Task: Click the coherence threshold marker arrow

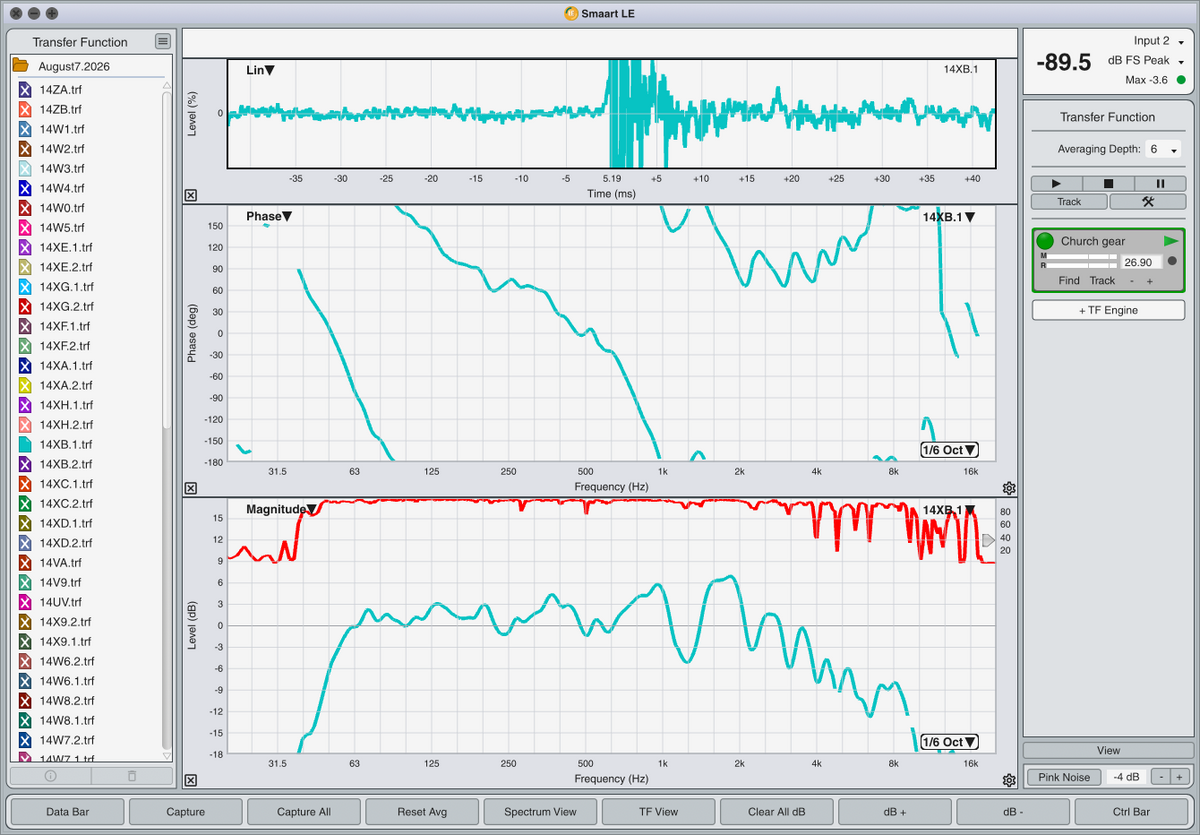Action: click(x=989, y=540)
